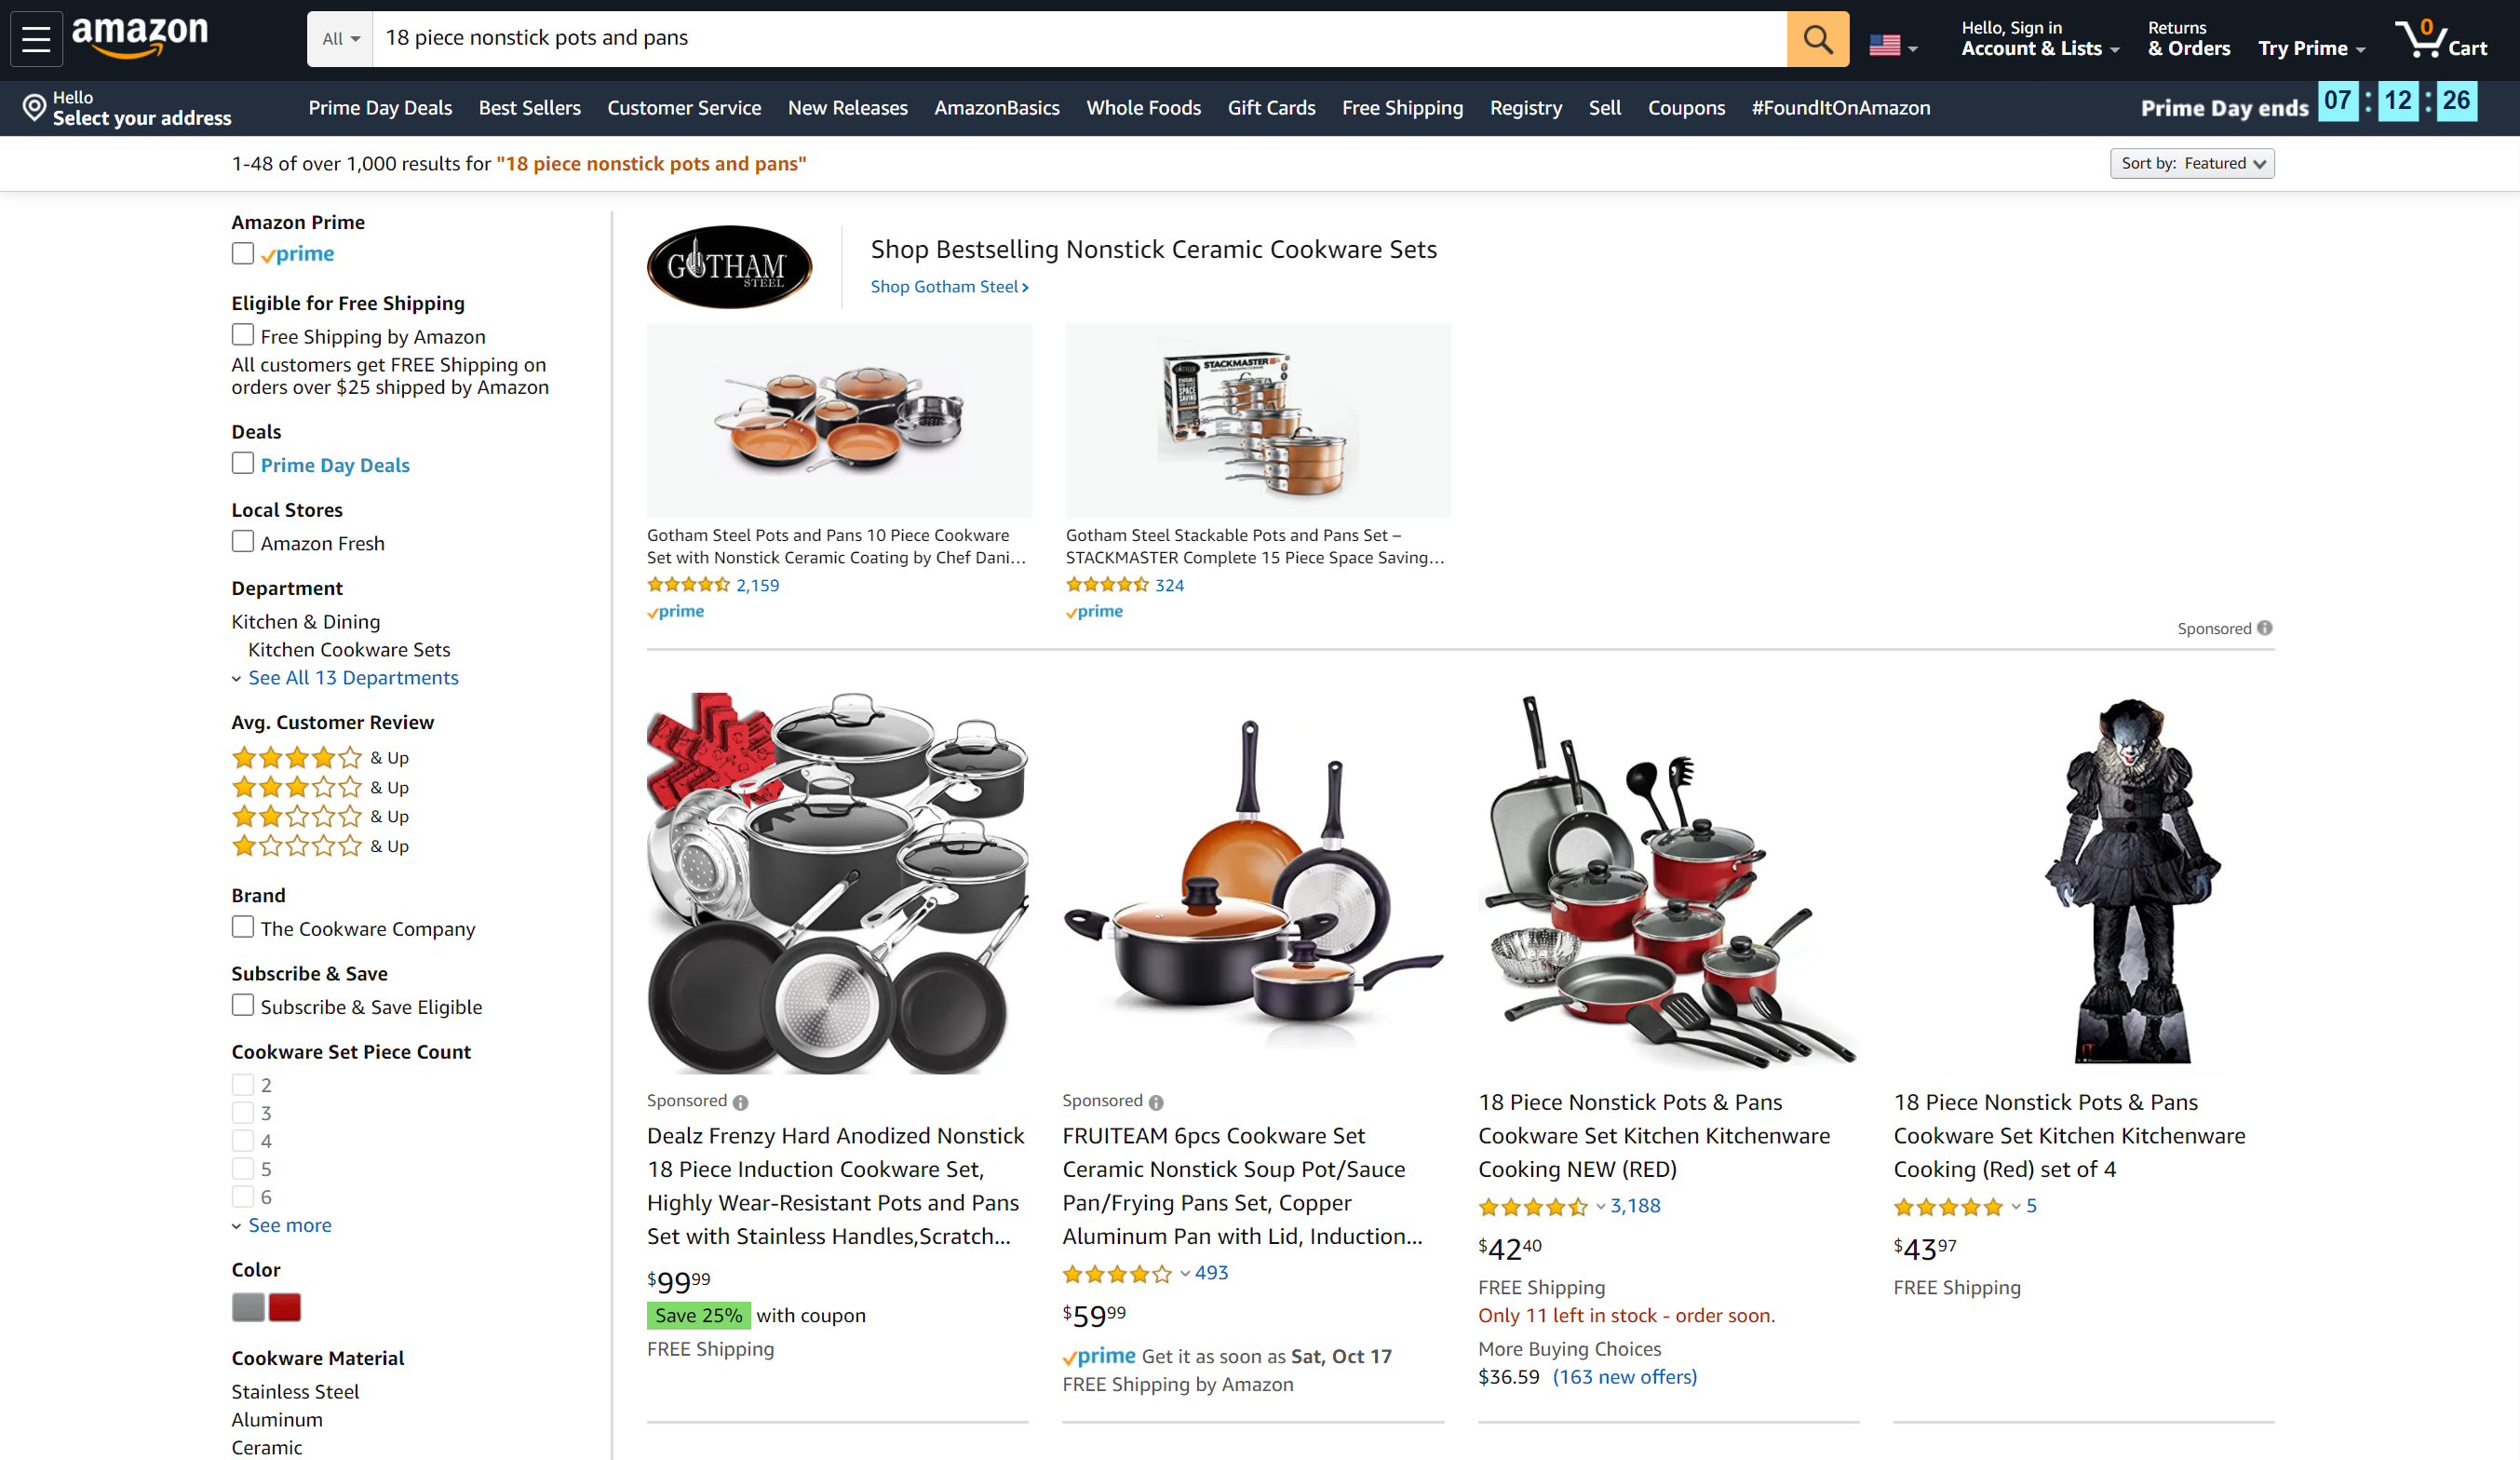Open Best Sellers in navigation bar

point(529,108)
